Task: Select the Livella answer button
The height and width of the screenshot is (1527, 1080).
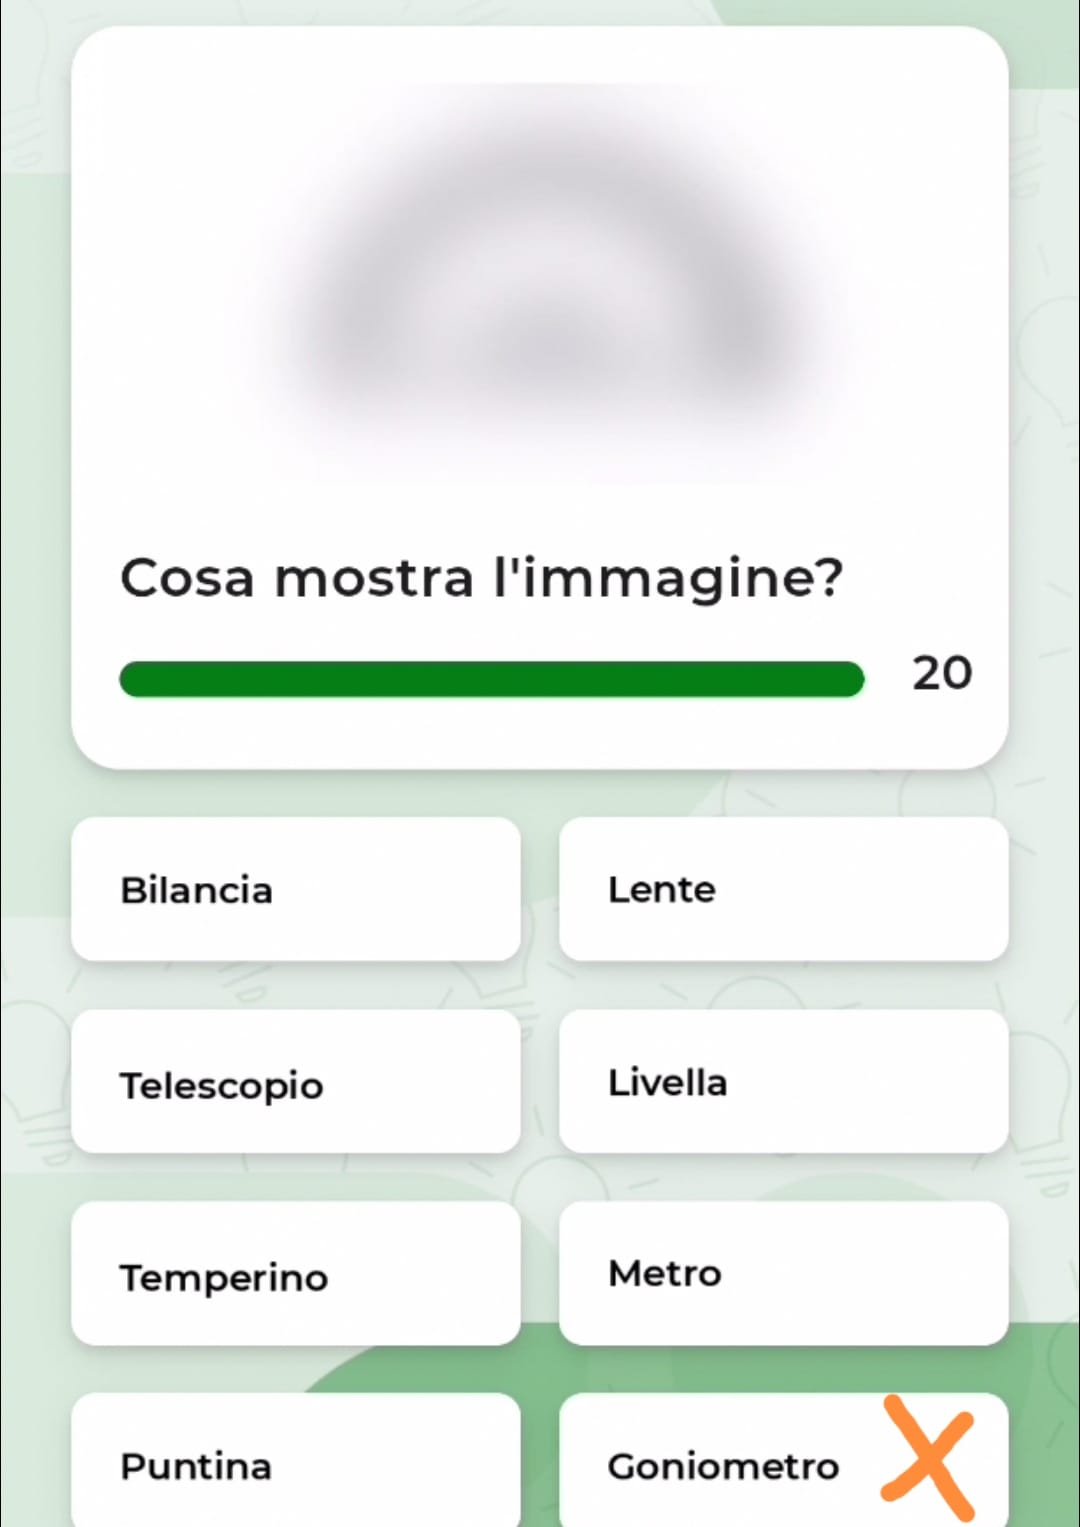Action: click(783, 1081)
